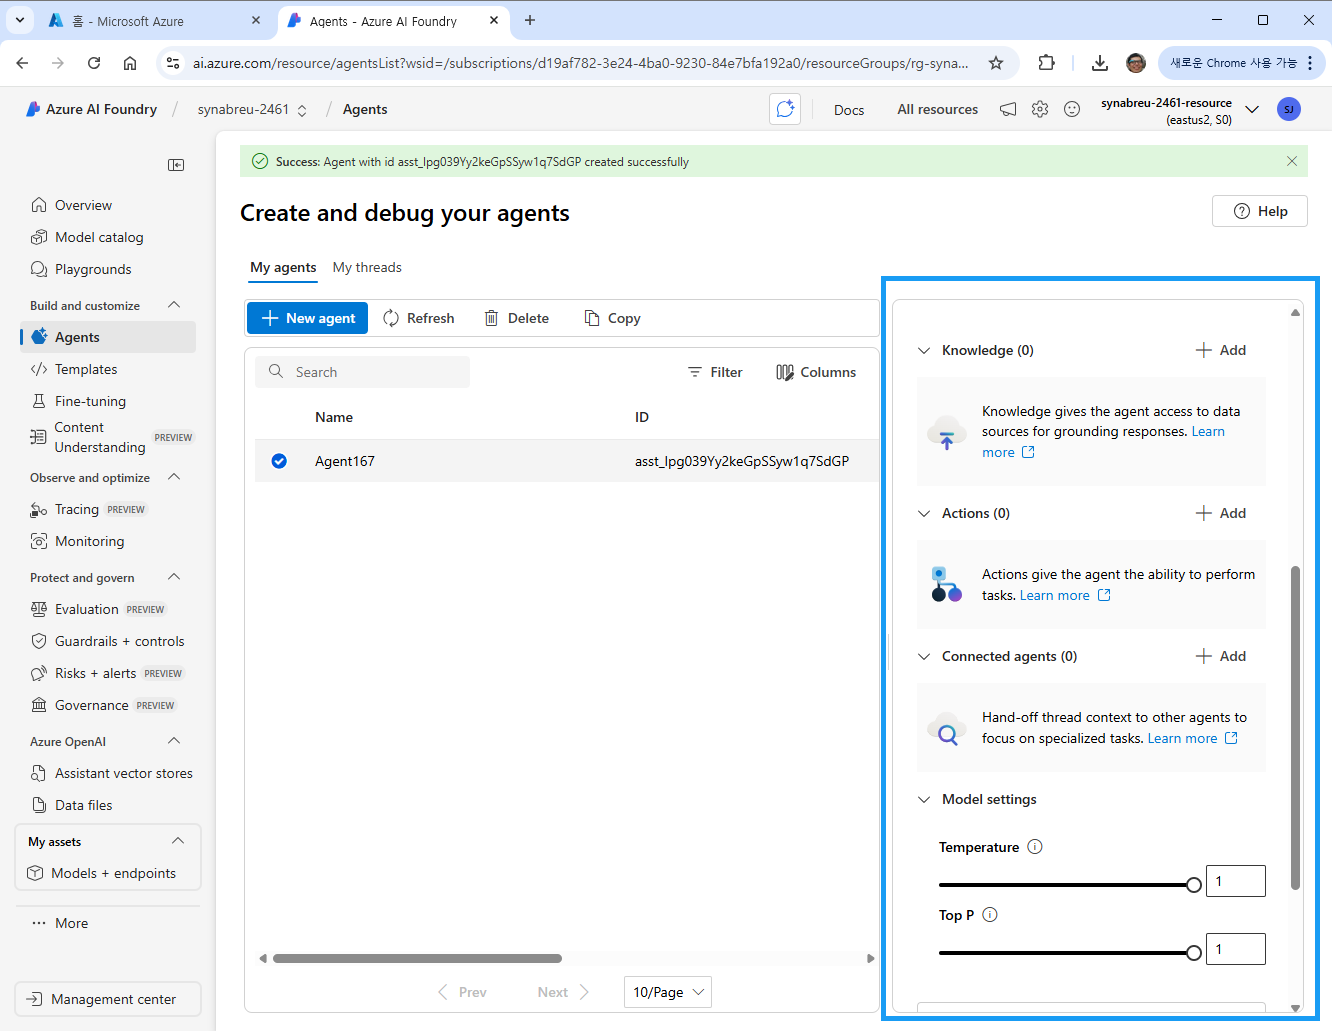
Task: Create a New agent
Action: tap(308, 318)
